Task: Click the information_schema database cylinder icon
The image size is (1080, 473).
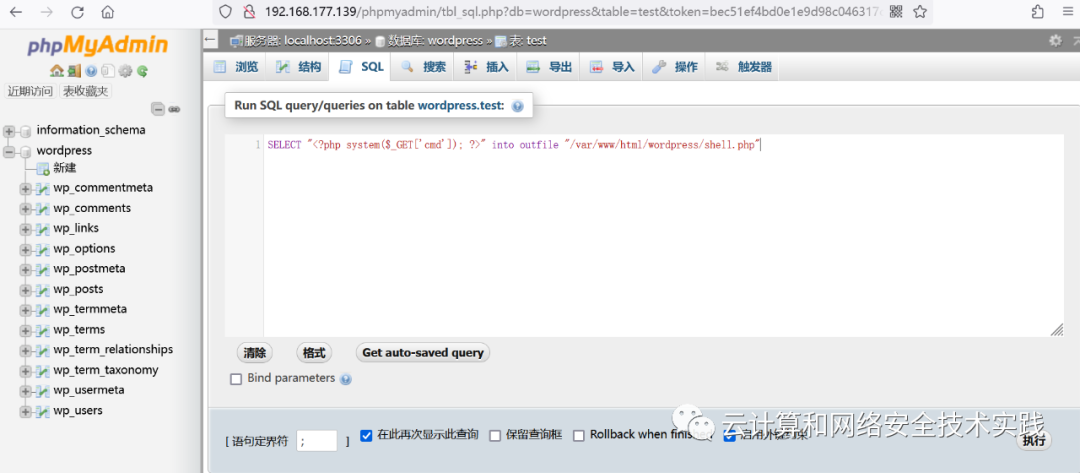Action: tap(26, 131)
